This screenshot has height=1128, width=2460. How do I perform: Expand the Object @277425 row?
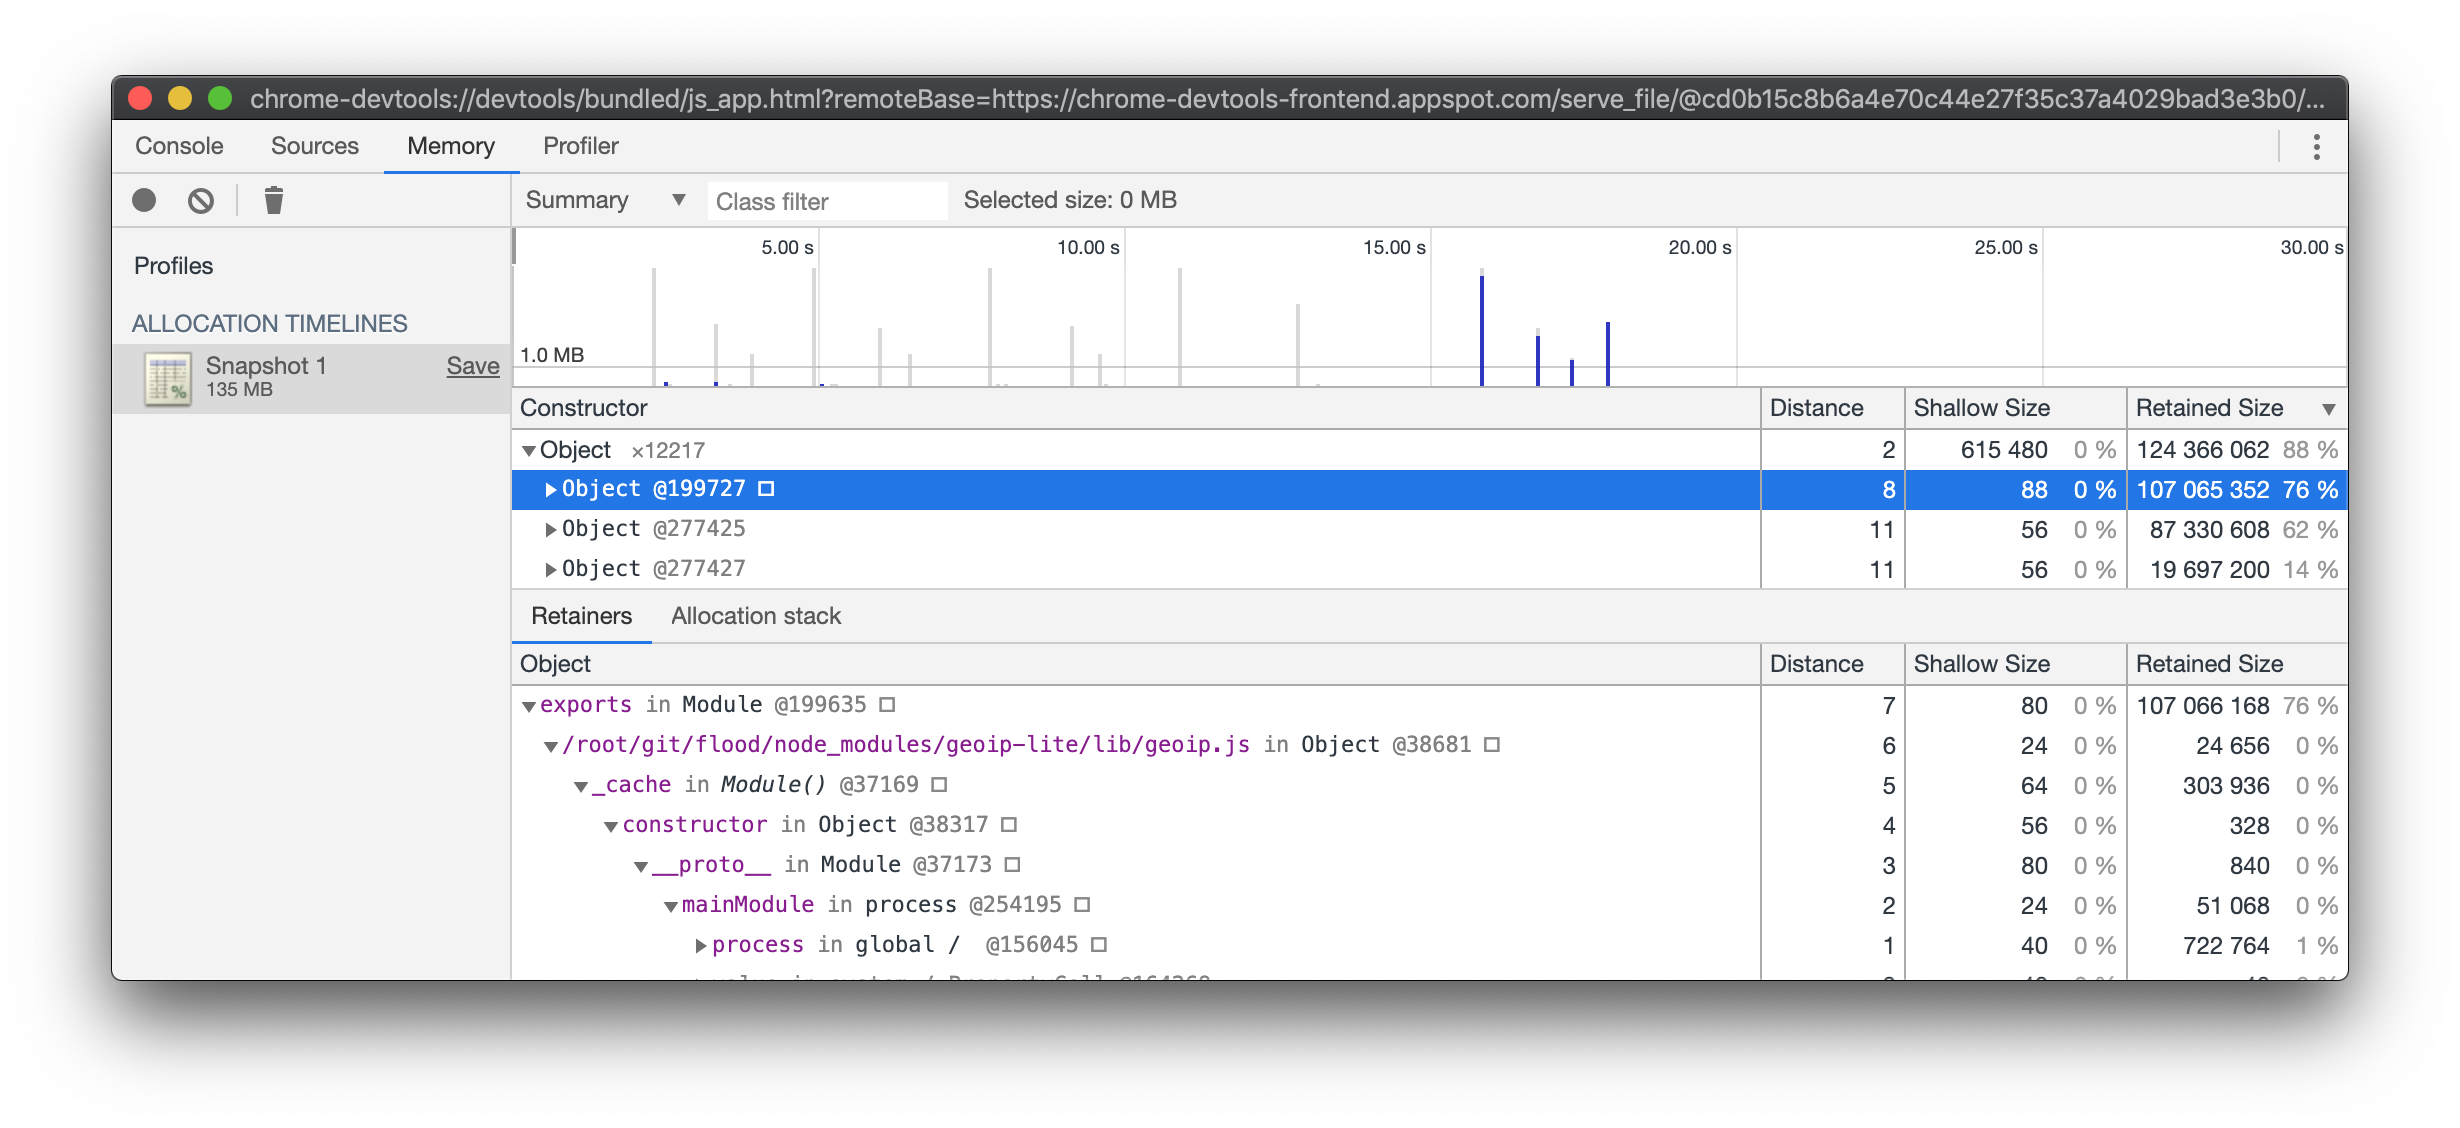pyautogui.click(x=550, y=529)
